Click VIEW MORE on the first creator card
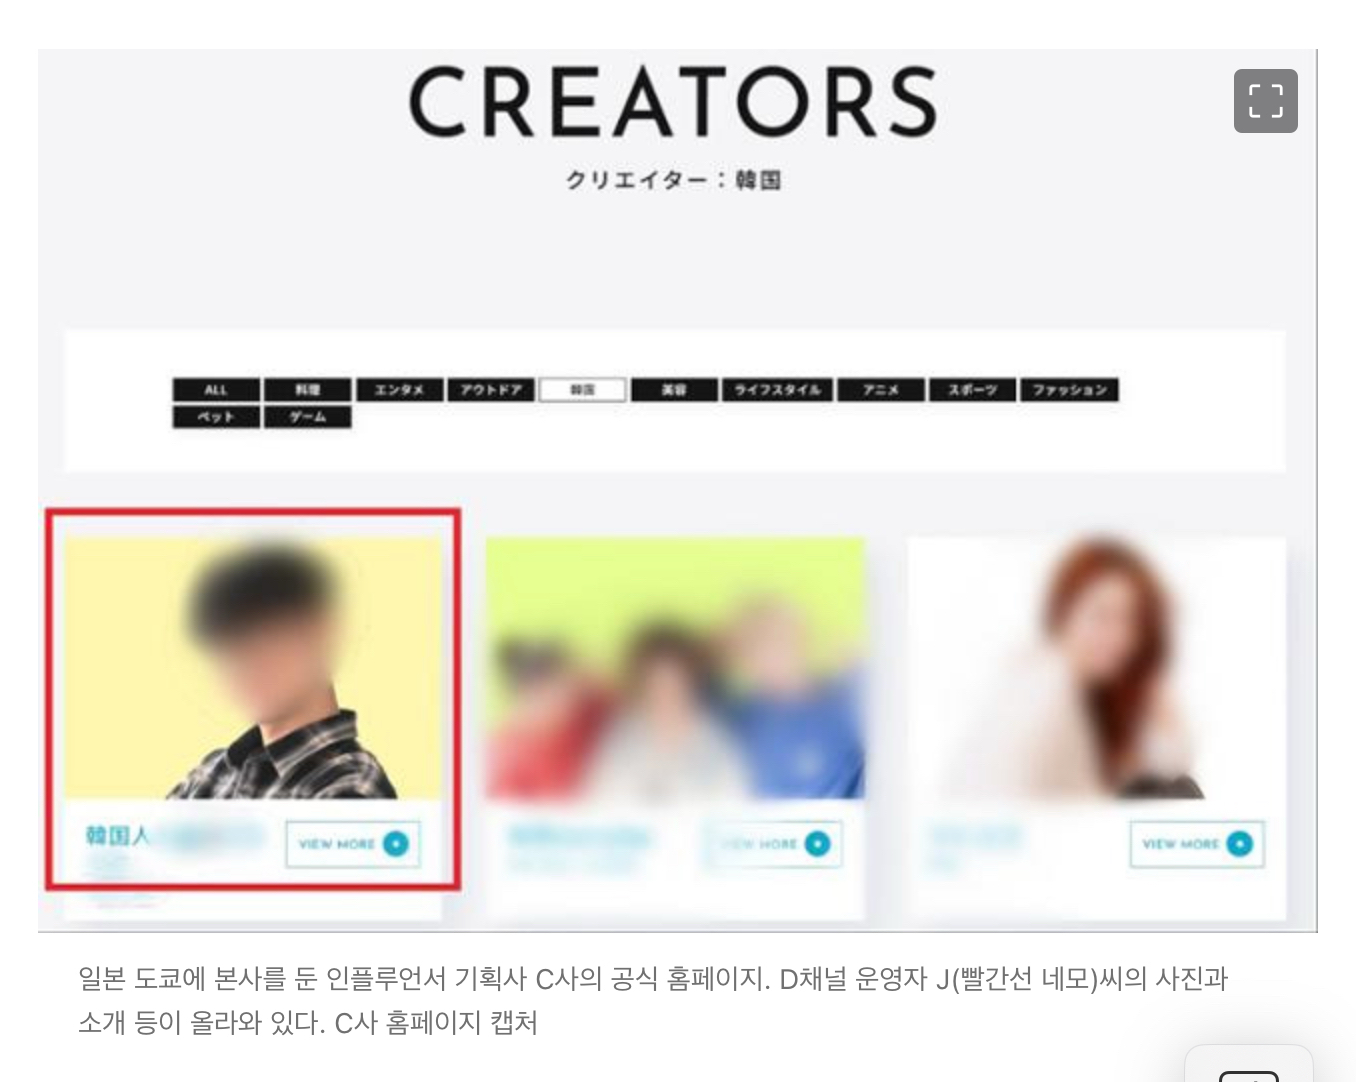 pyautogui.click(x=353, y=844)
